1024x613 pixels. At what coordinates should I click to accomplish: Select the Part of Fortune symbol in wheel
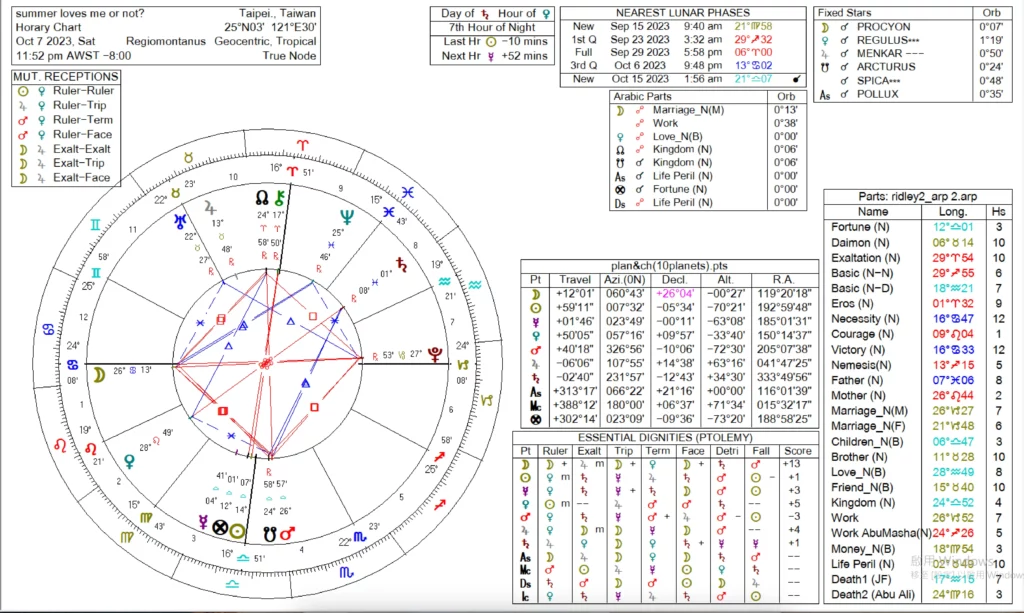(221, 527)
